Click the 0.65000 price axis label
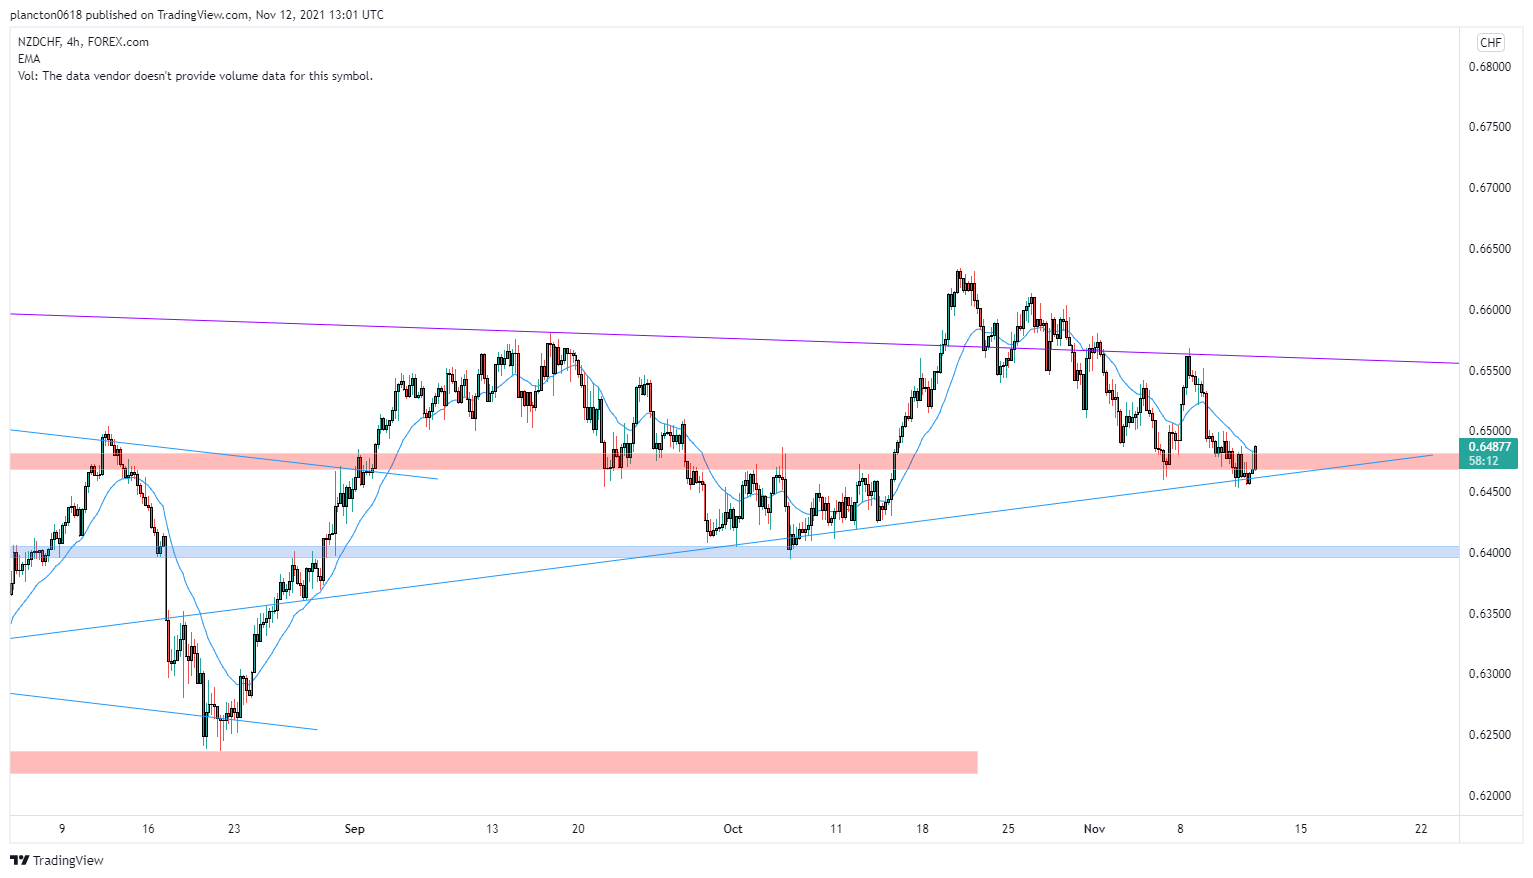The height and width of the screenshot is (878, 1533). pos(1489,431)
